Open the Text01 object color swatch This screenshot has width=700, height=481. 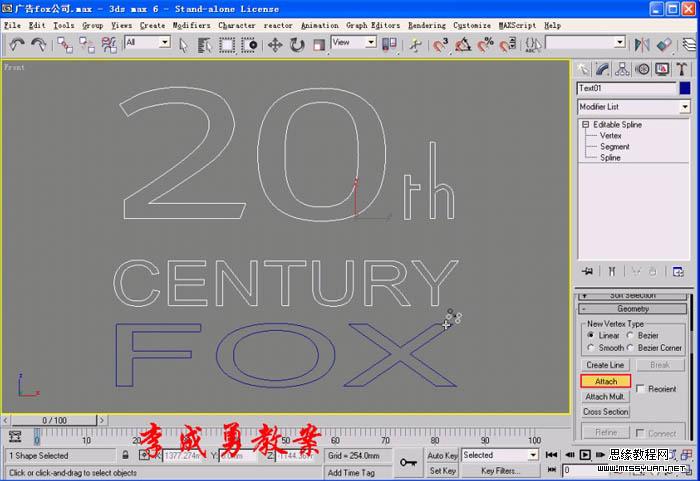(x=685, y=88)
